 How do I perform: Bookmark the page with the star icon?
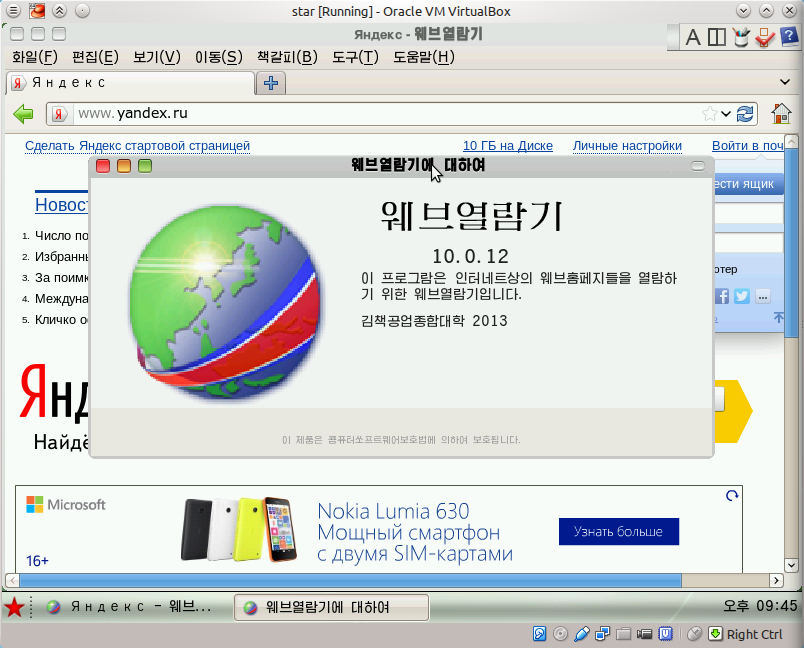(710, 114)
